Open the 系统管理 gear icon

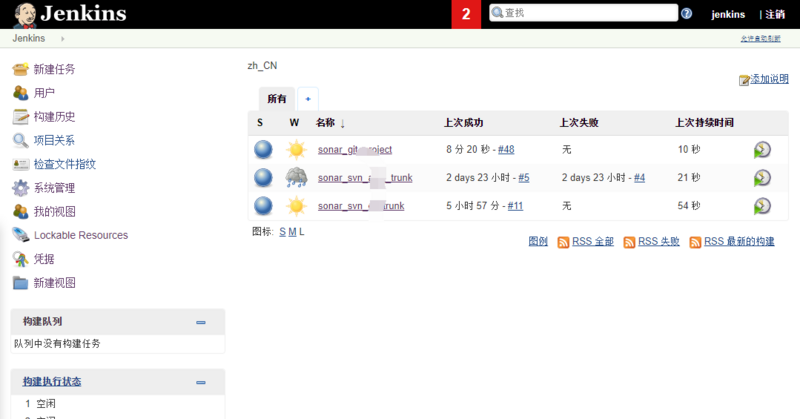pos(20,188)
